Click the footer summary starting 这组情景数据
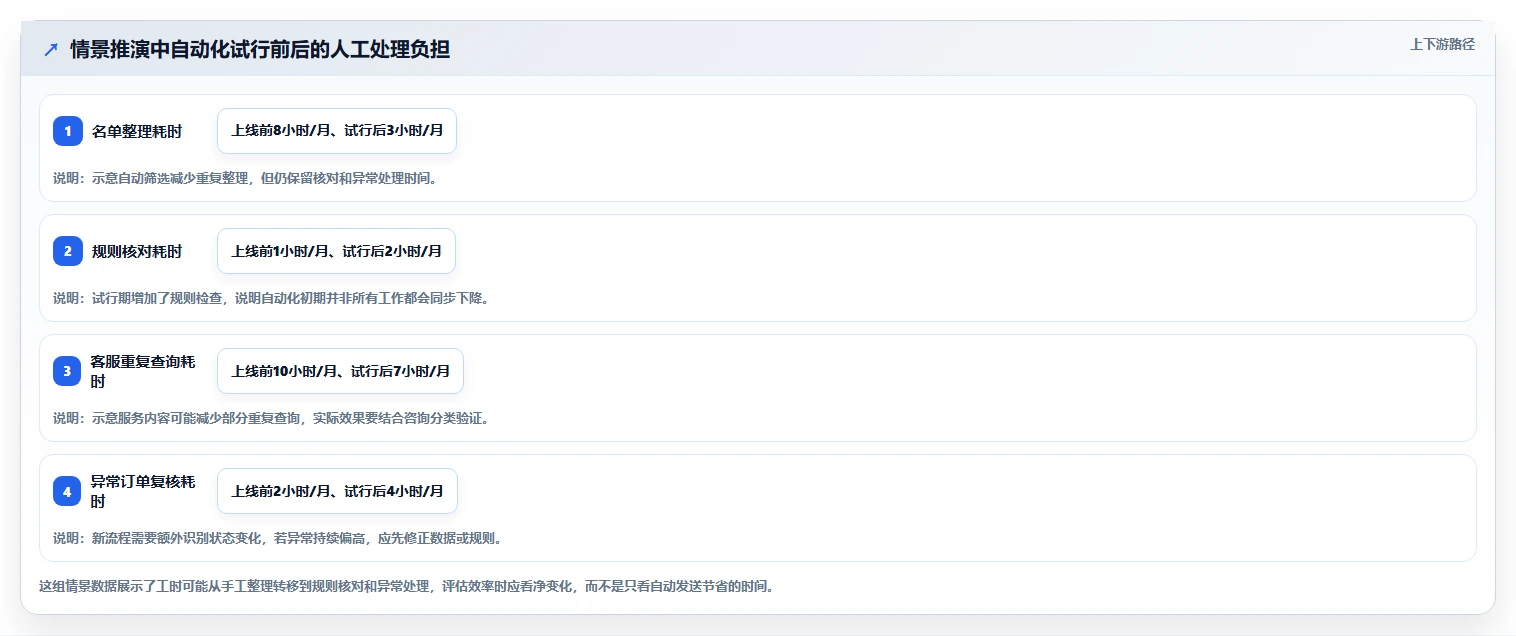1516x636 pixels. [406, 586]
